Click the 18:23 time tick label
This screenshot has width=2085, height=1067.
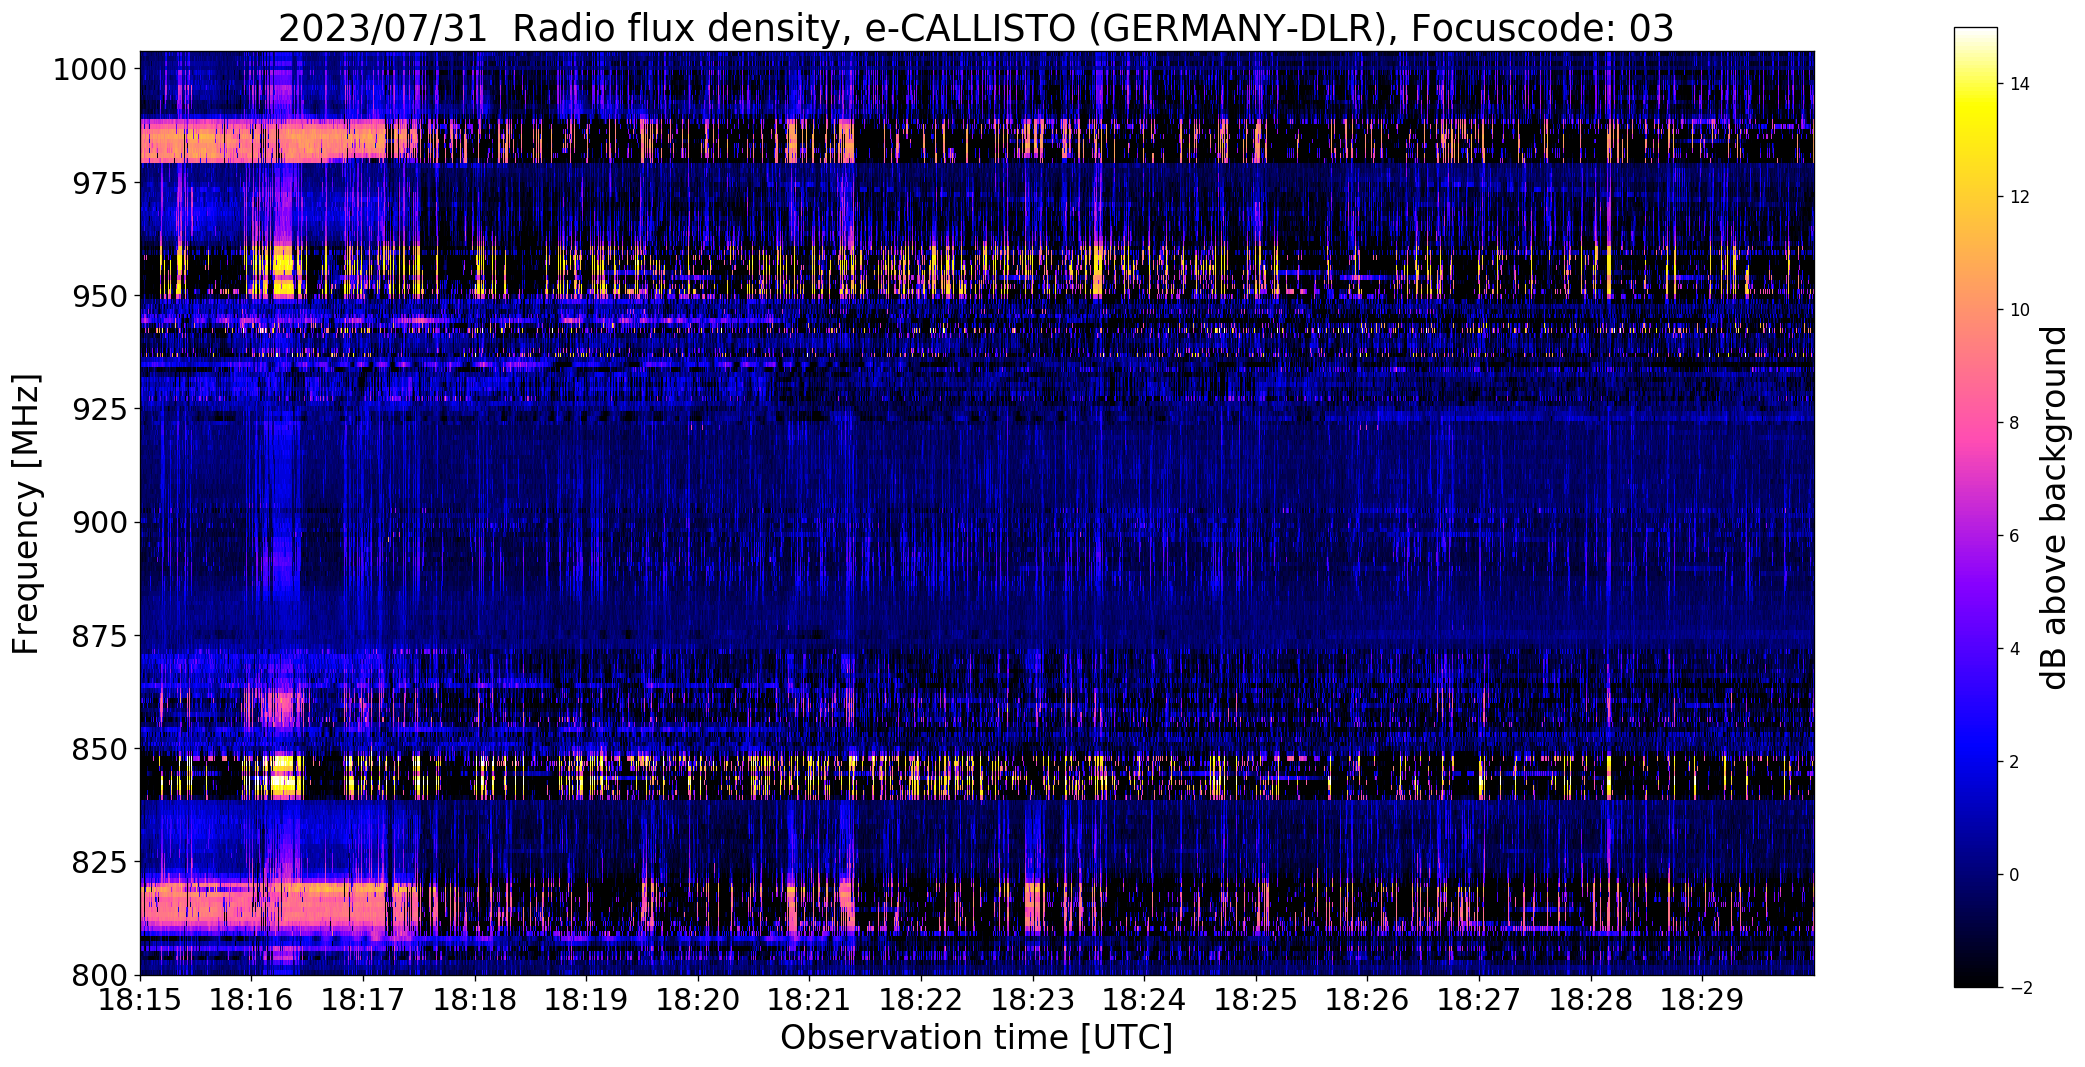[x=1033, y=1000]
